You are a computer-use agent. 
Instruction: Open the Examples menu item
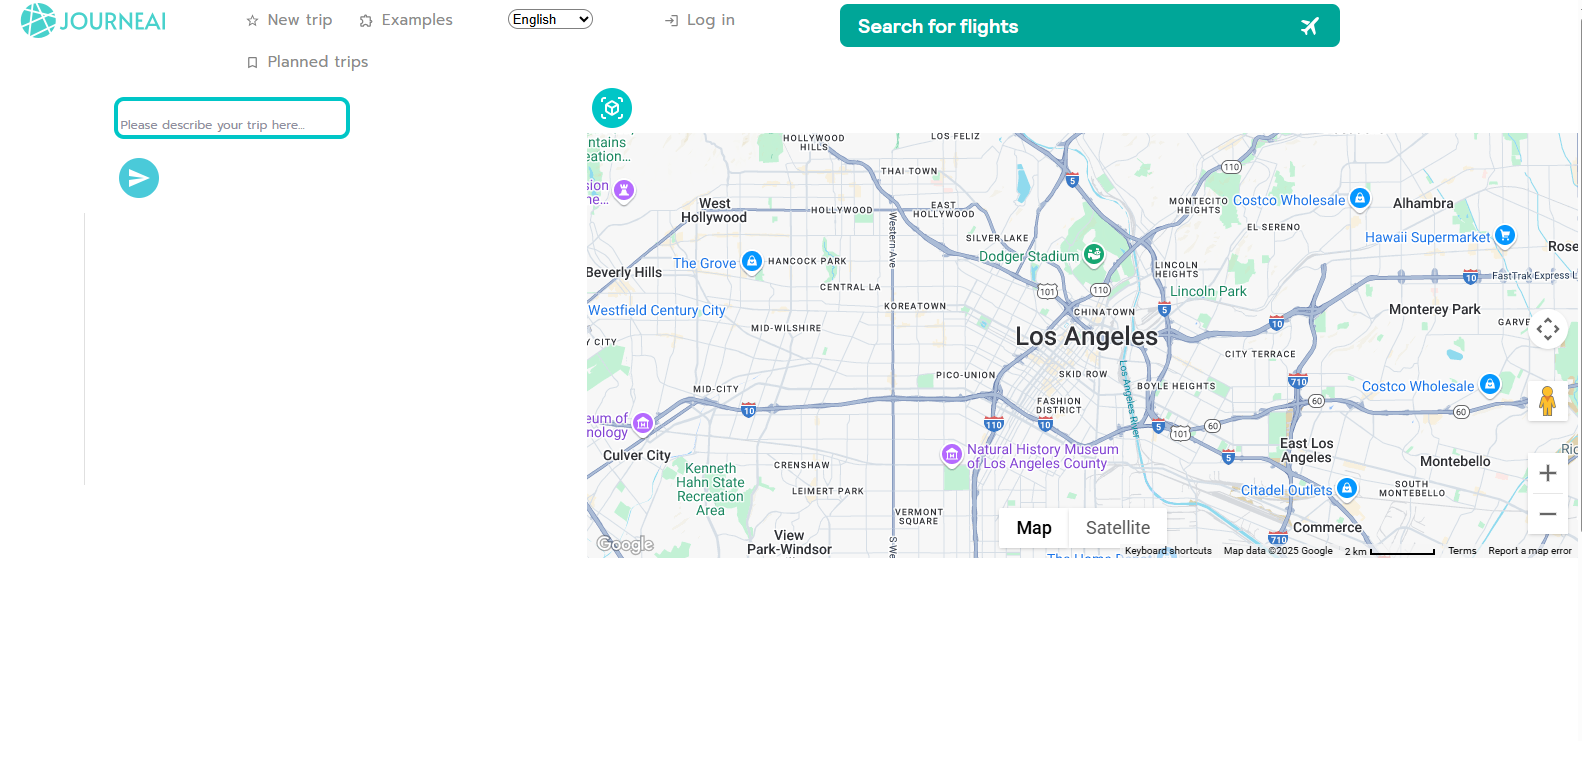(x=406, y=20)
